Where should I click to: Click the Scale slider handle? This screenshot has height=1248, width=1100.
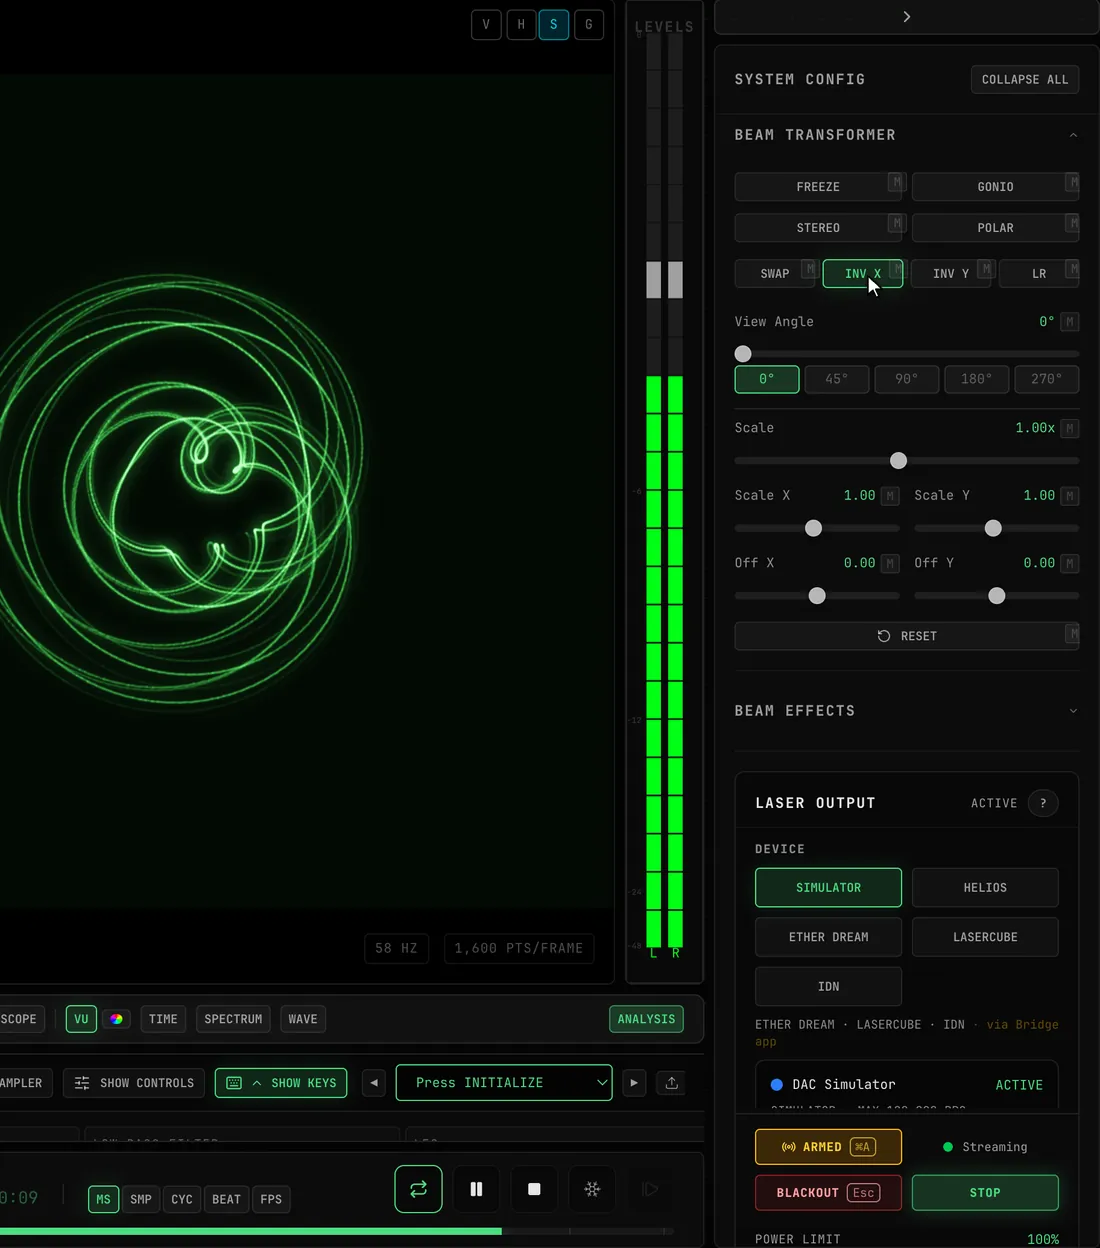tap(899, 461)
